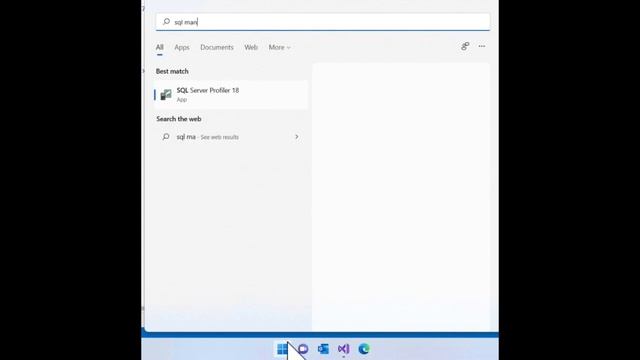Expand the More filter dropdown
640x360 pixels.
coord(279,47)
